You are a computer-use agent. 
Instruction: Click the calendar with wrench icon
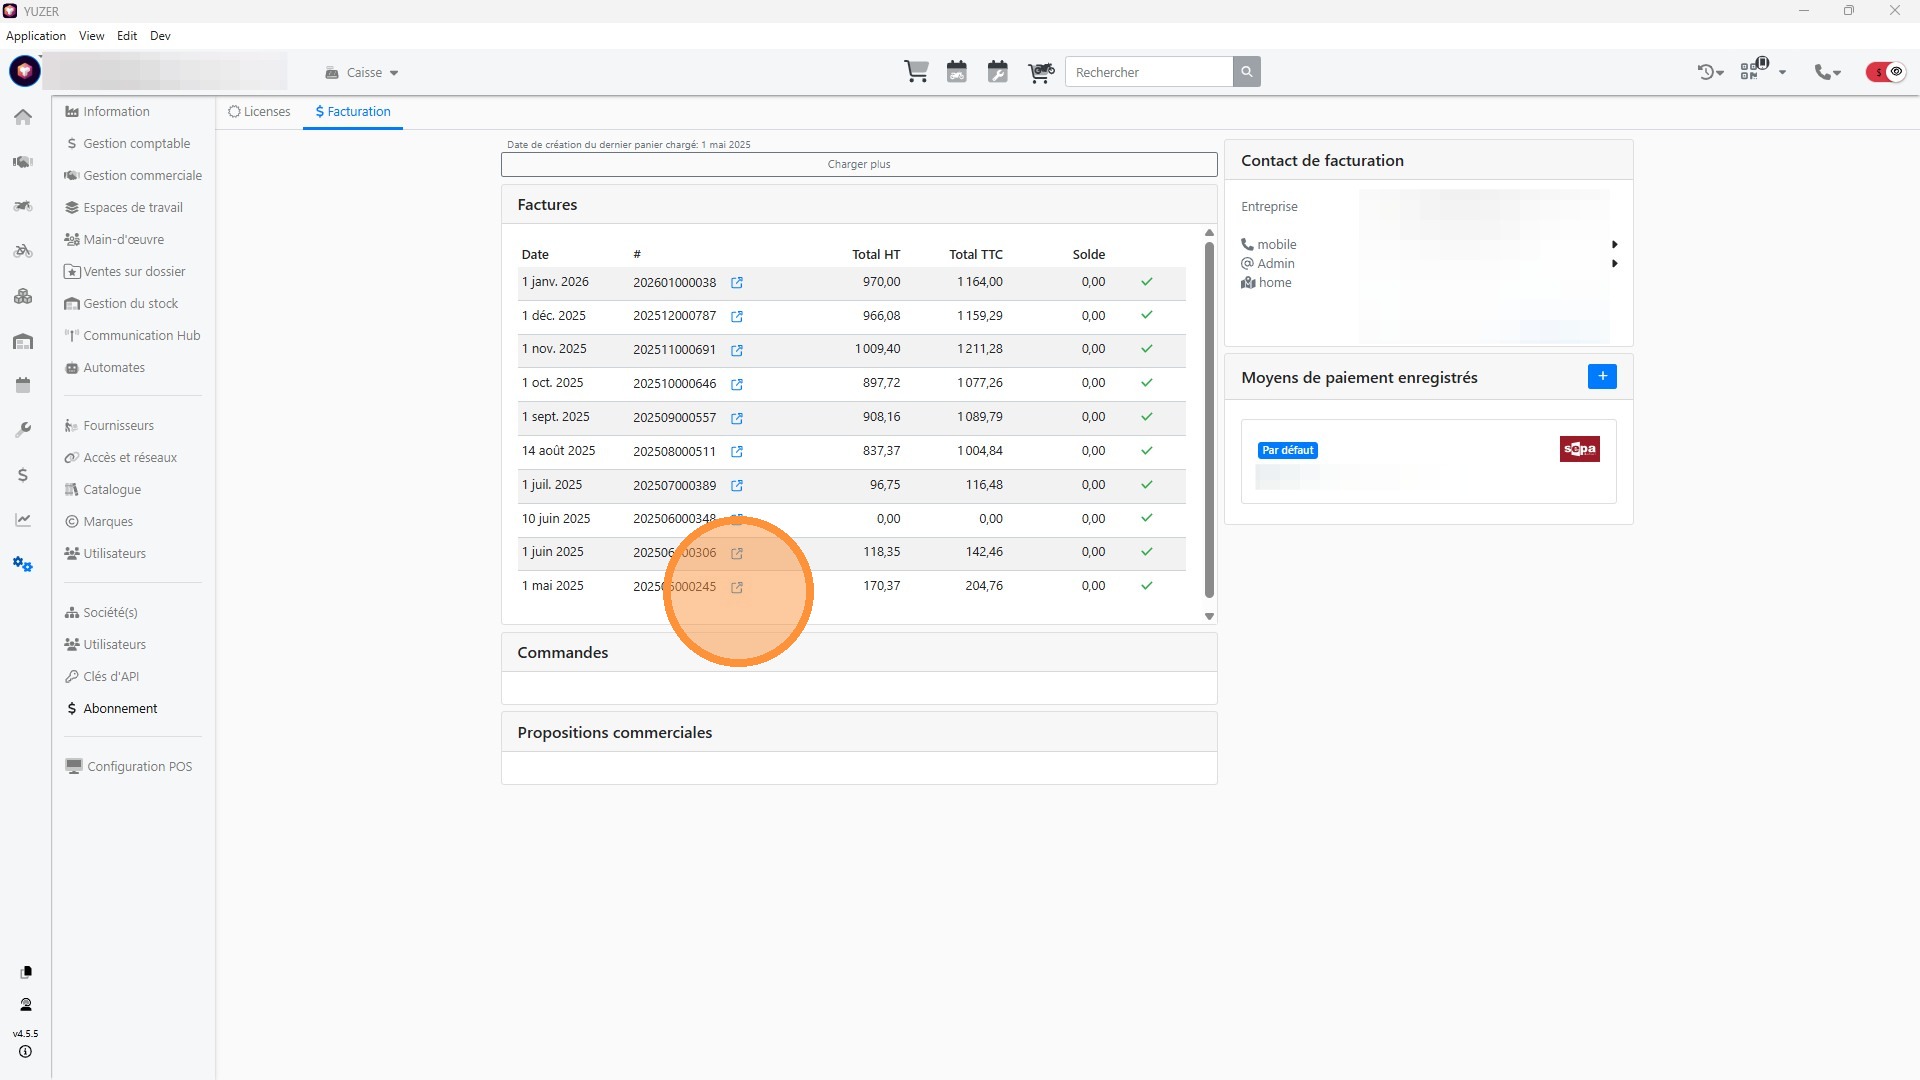(x=997, y=72)
